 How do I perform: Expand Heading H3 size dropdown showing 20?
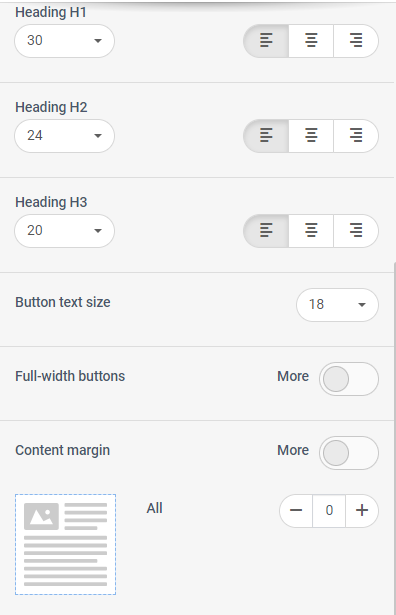point(64,231)
